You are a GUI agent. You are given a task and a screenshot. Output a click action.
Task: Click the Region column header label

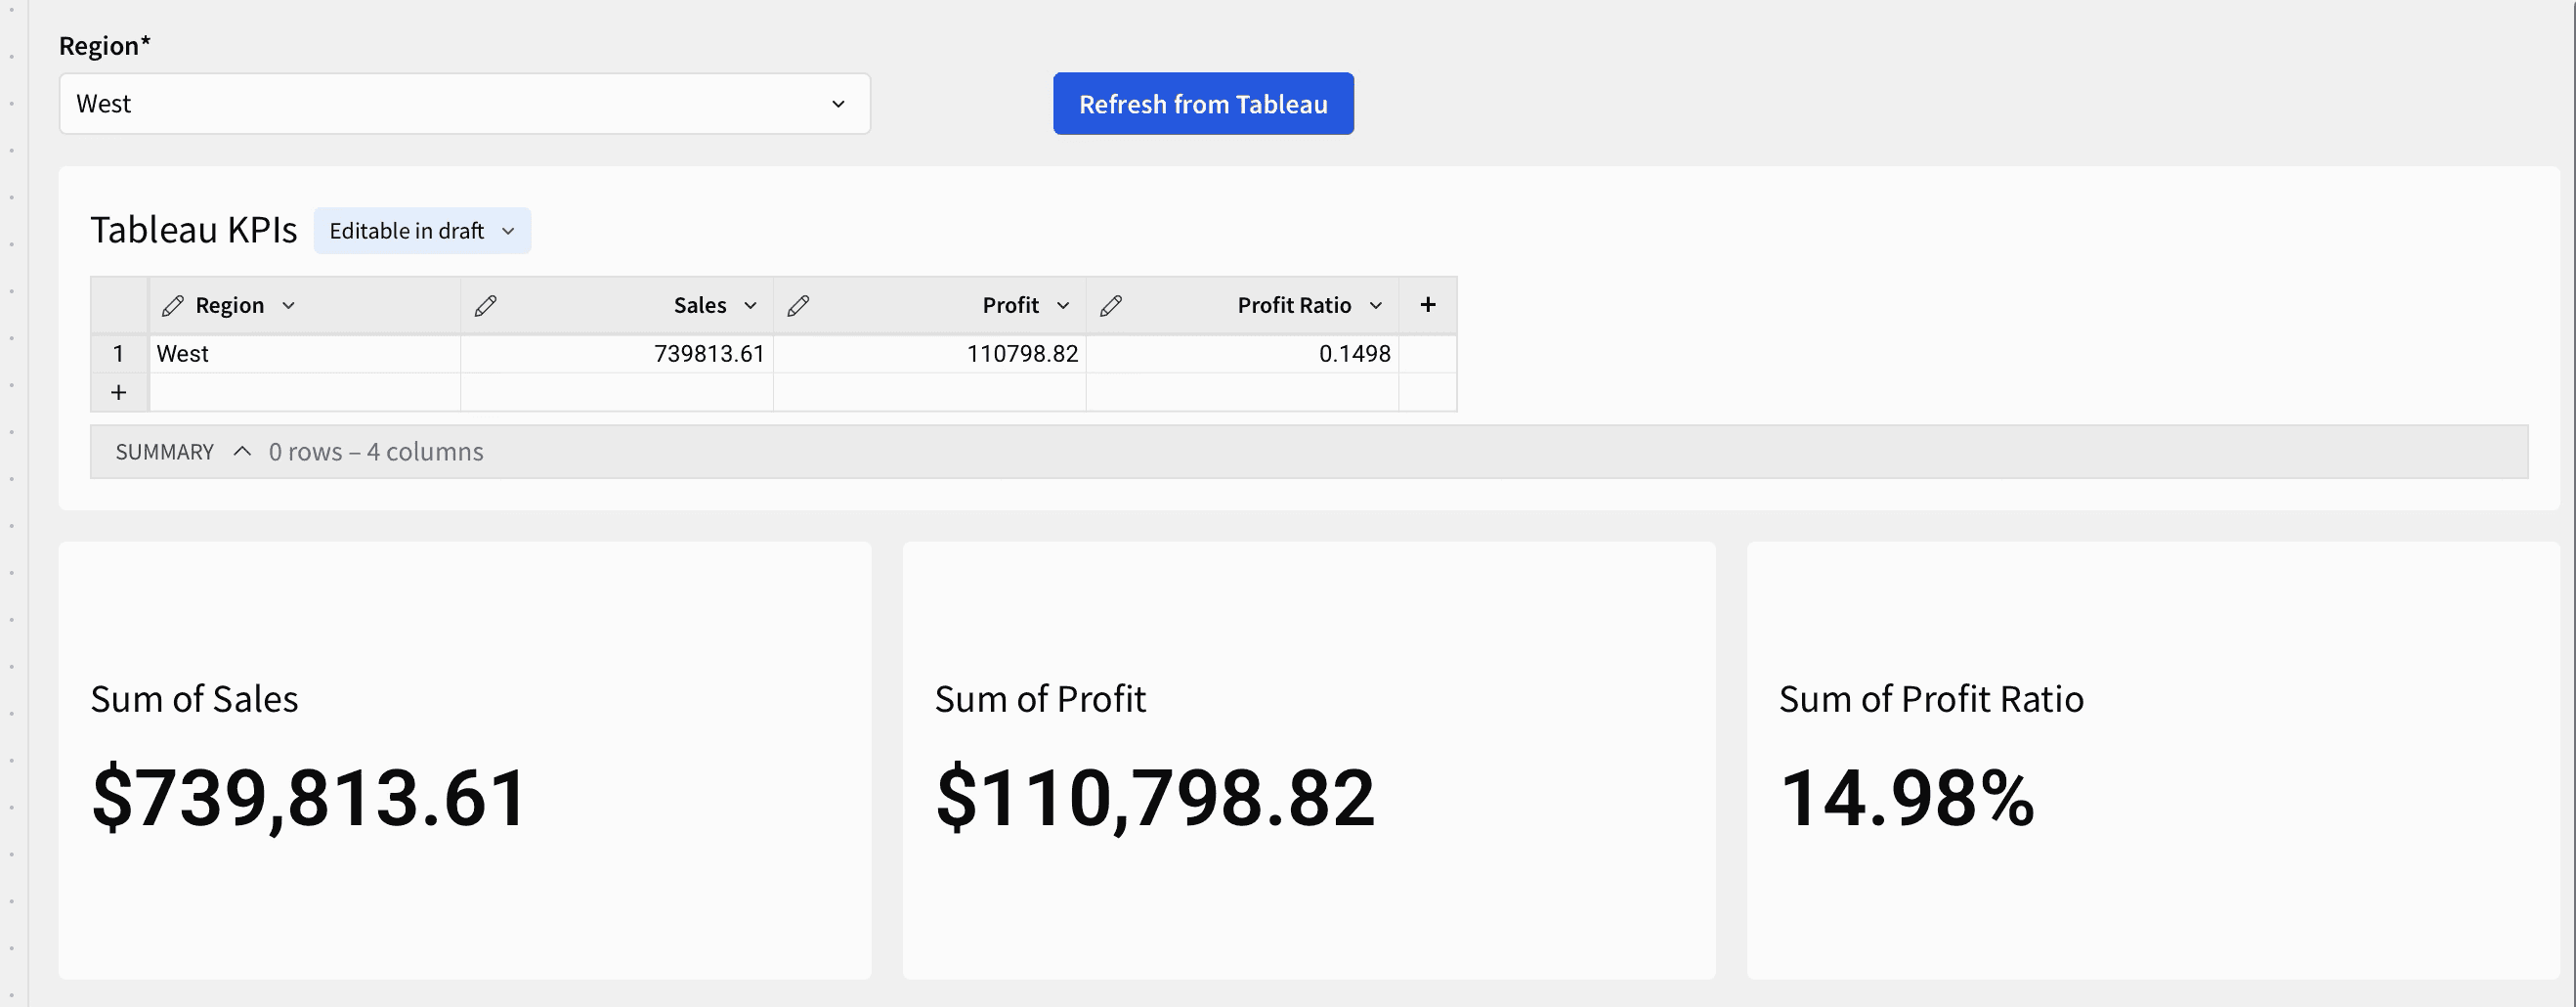(x=230, y=306)
